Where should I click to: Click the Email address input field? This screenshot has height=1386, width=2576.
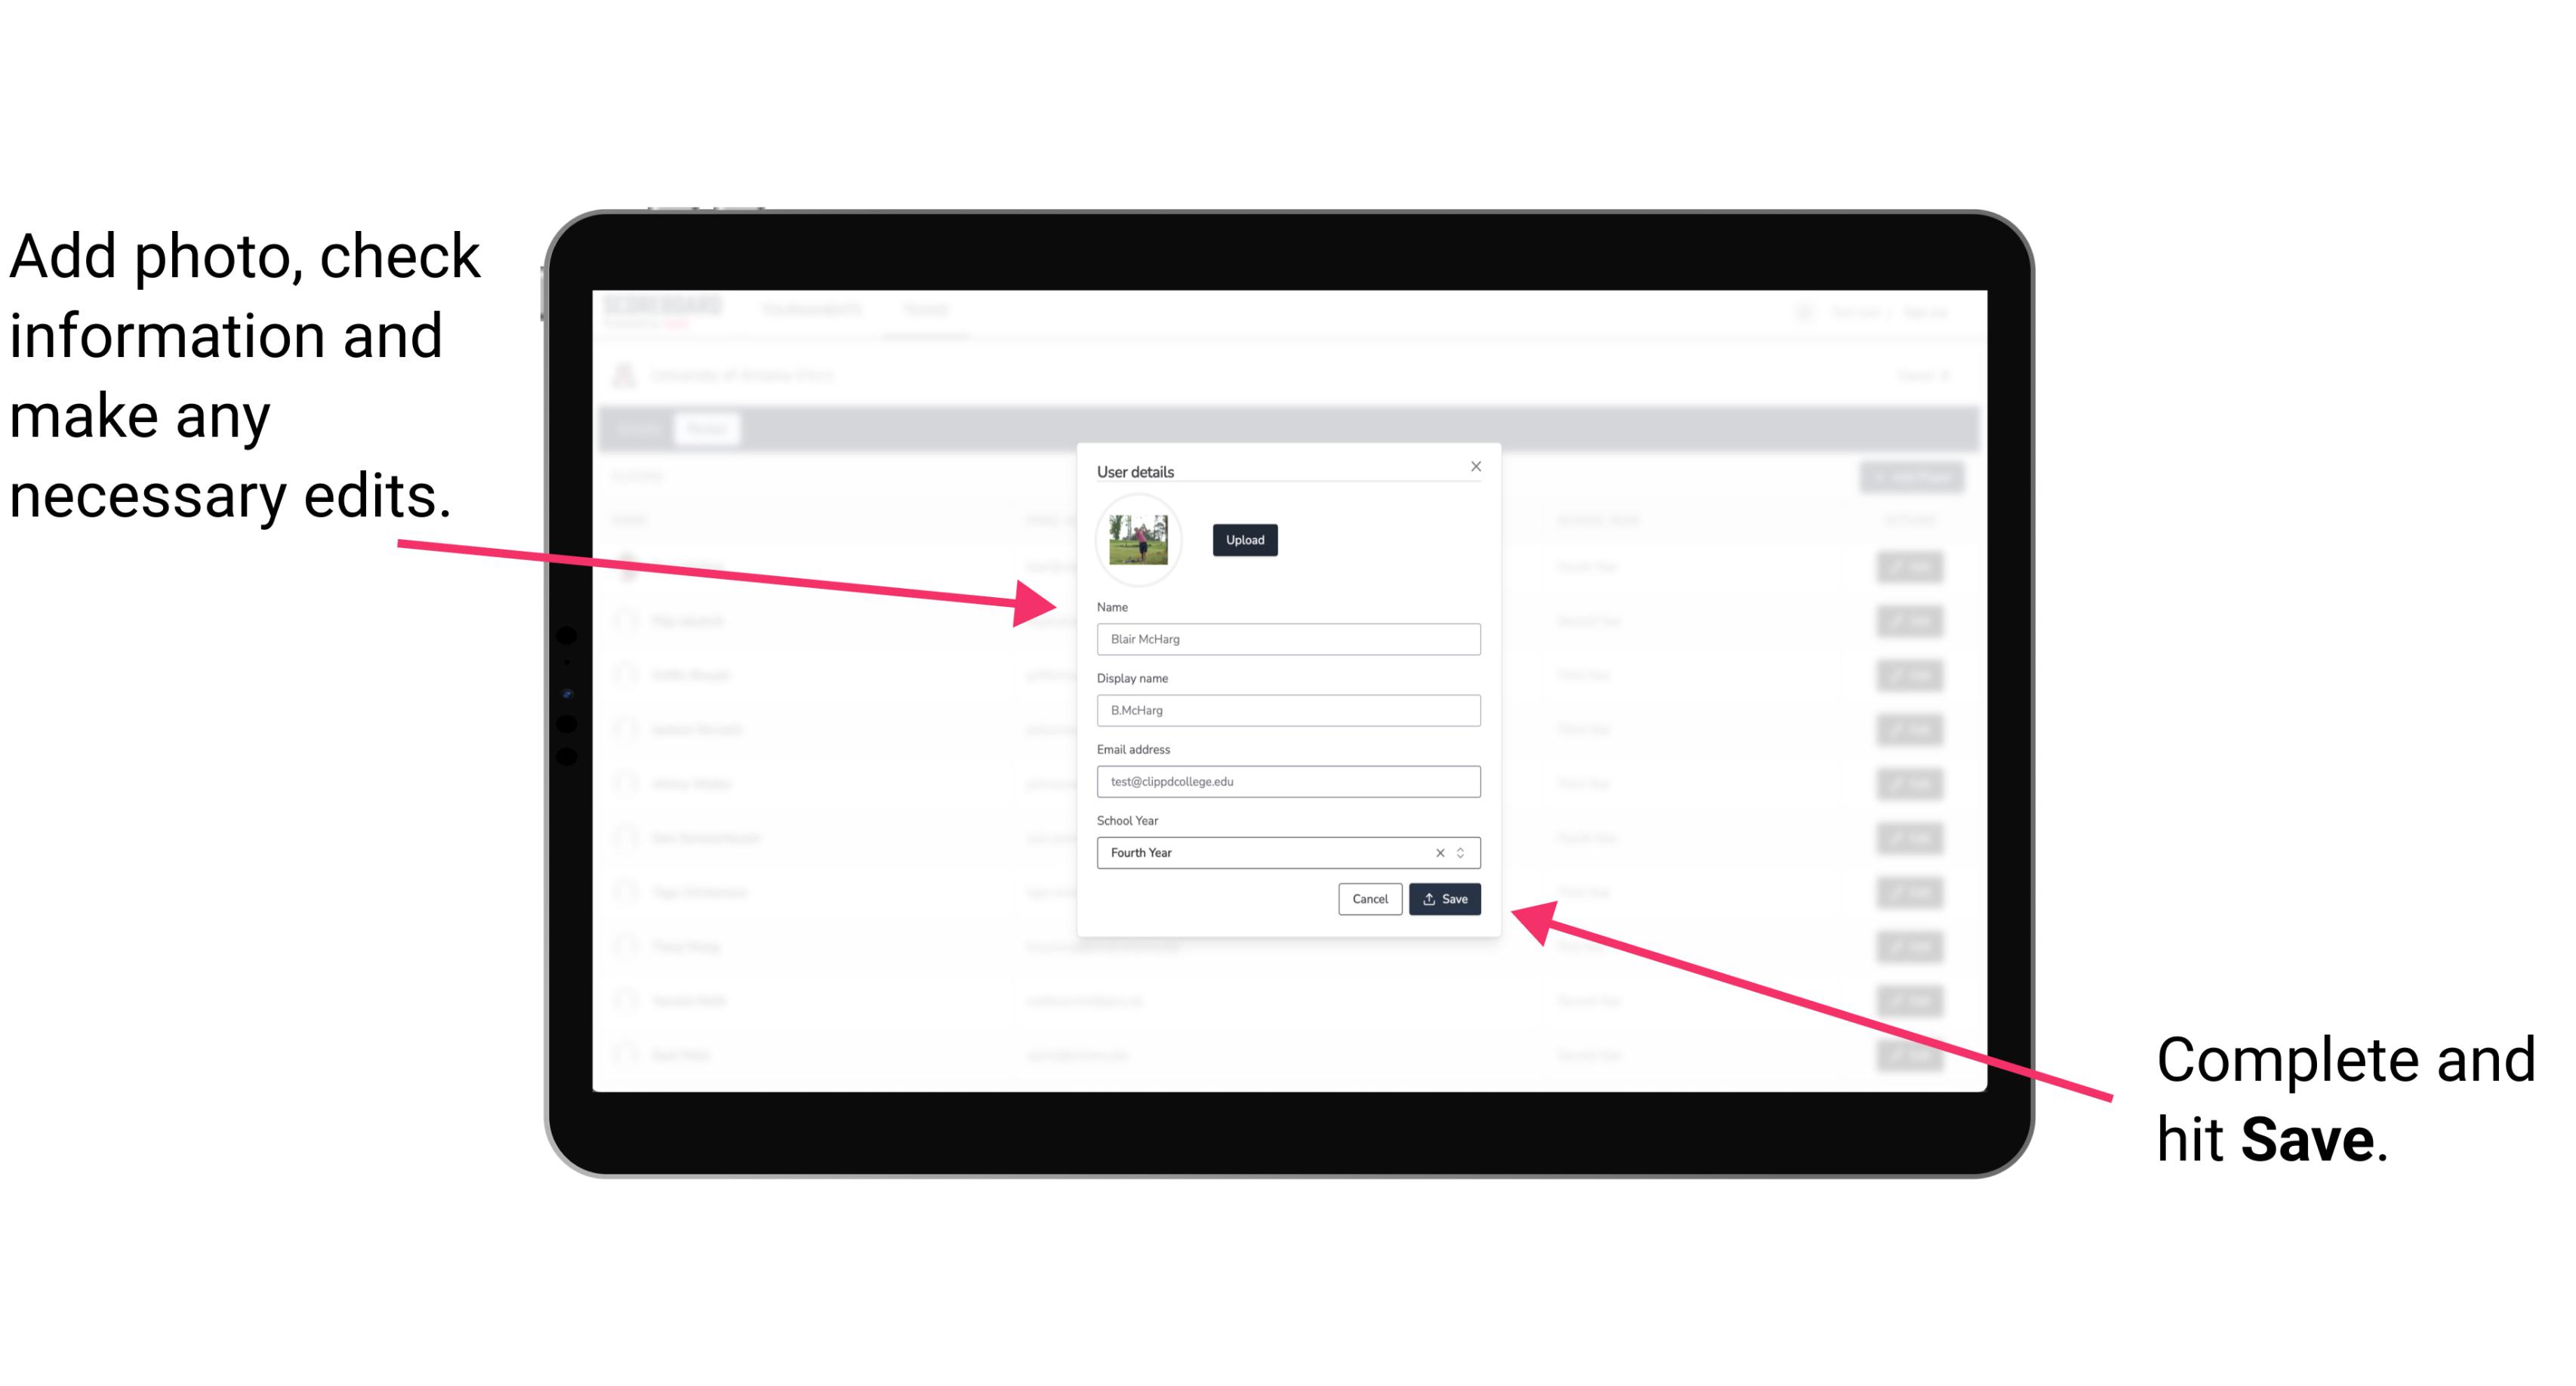(x=1289, y=782)
